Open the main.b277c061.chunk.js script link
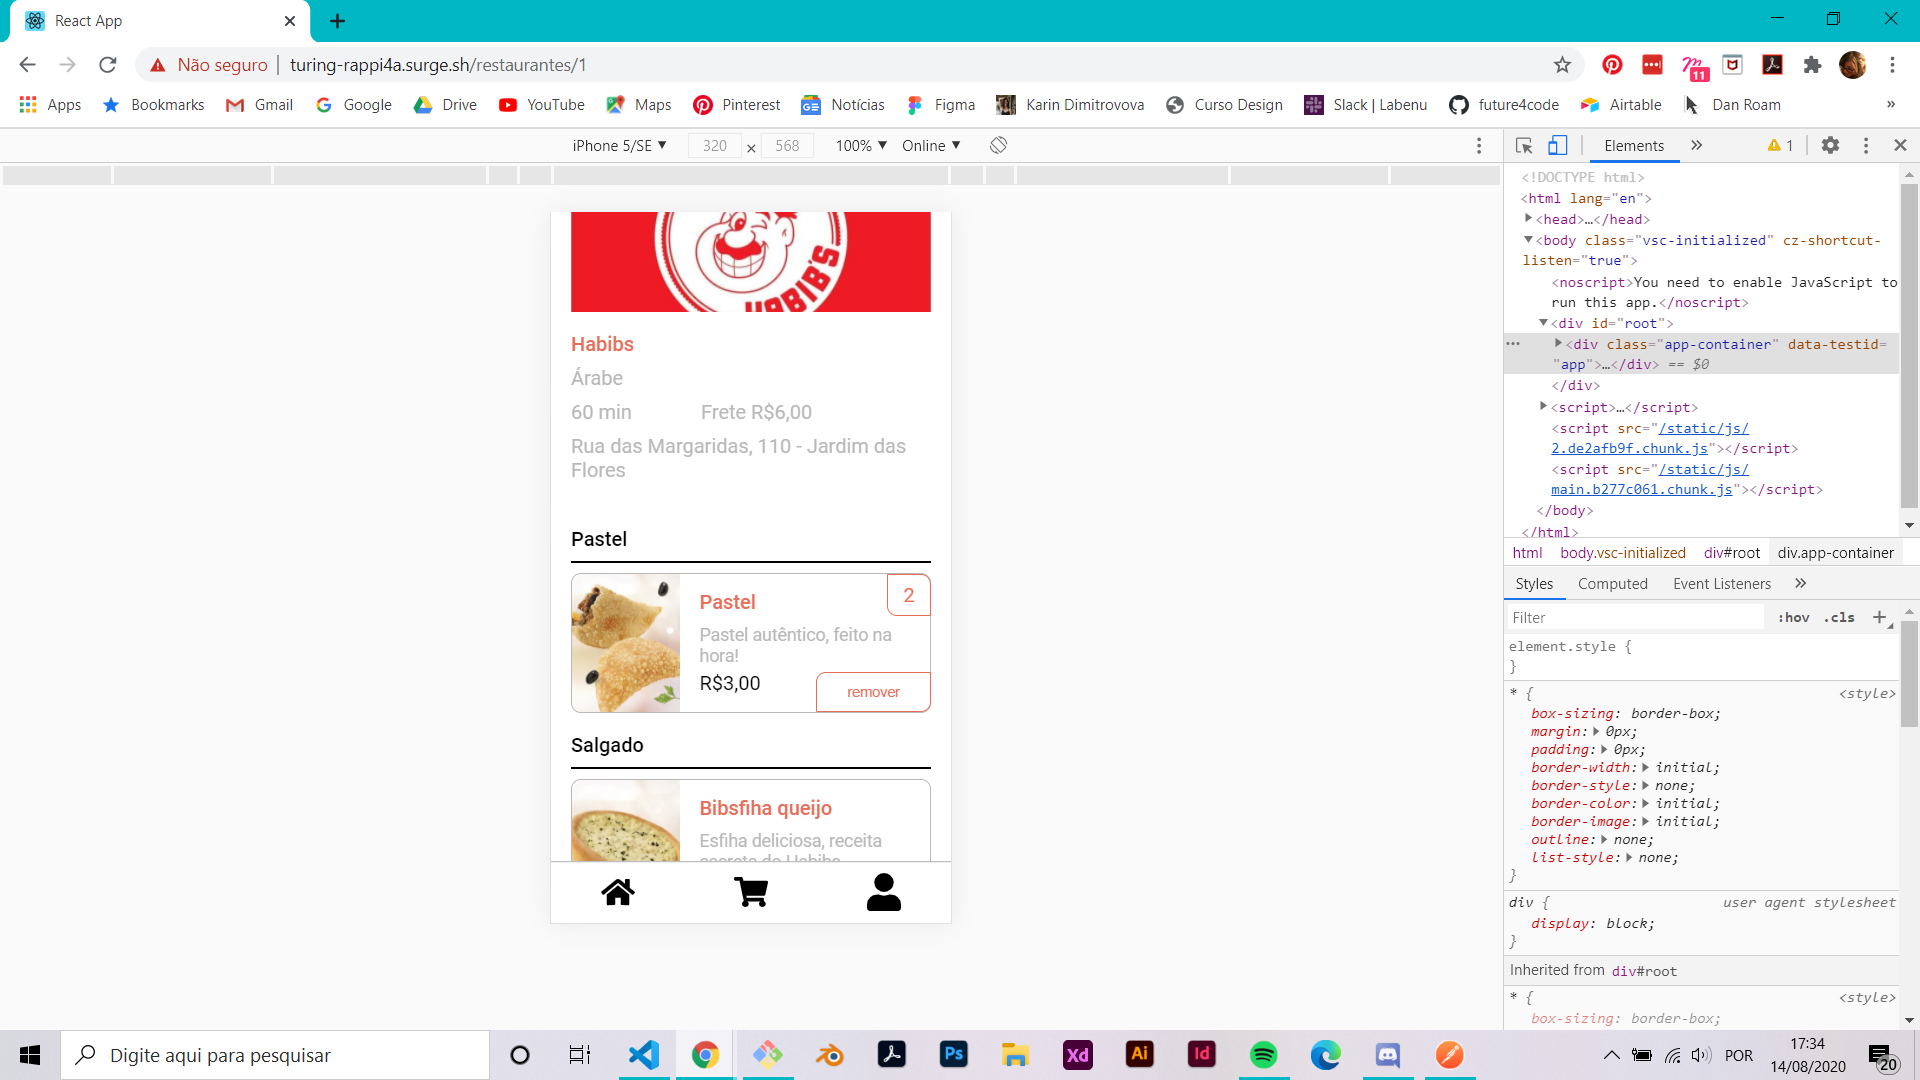Screen dimensions: 1920x1080 pos(1641,489)
